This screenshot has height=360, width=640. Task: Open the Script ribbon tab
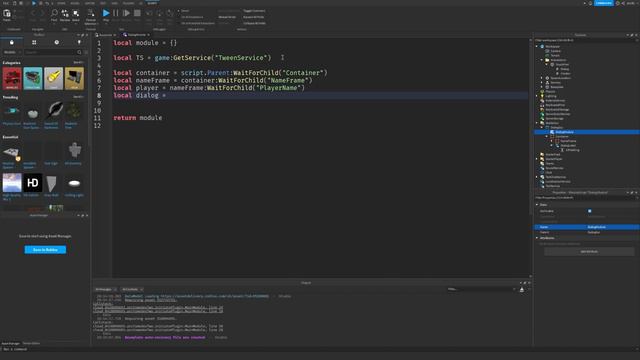pyautogui.click(x=152, y=3)
